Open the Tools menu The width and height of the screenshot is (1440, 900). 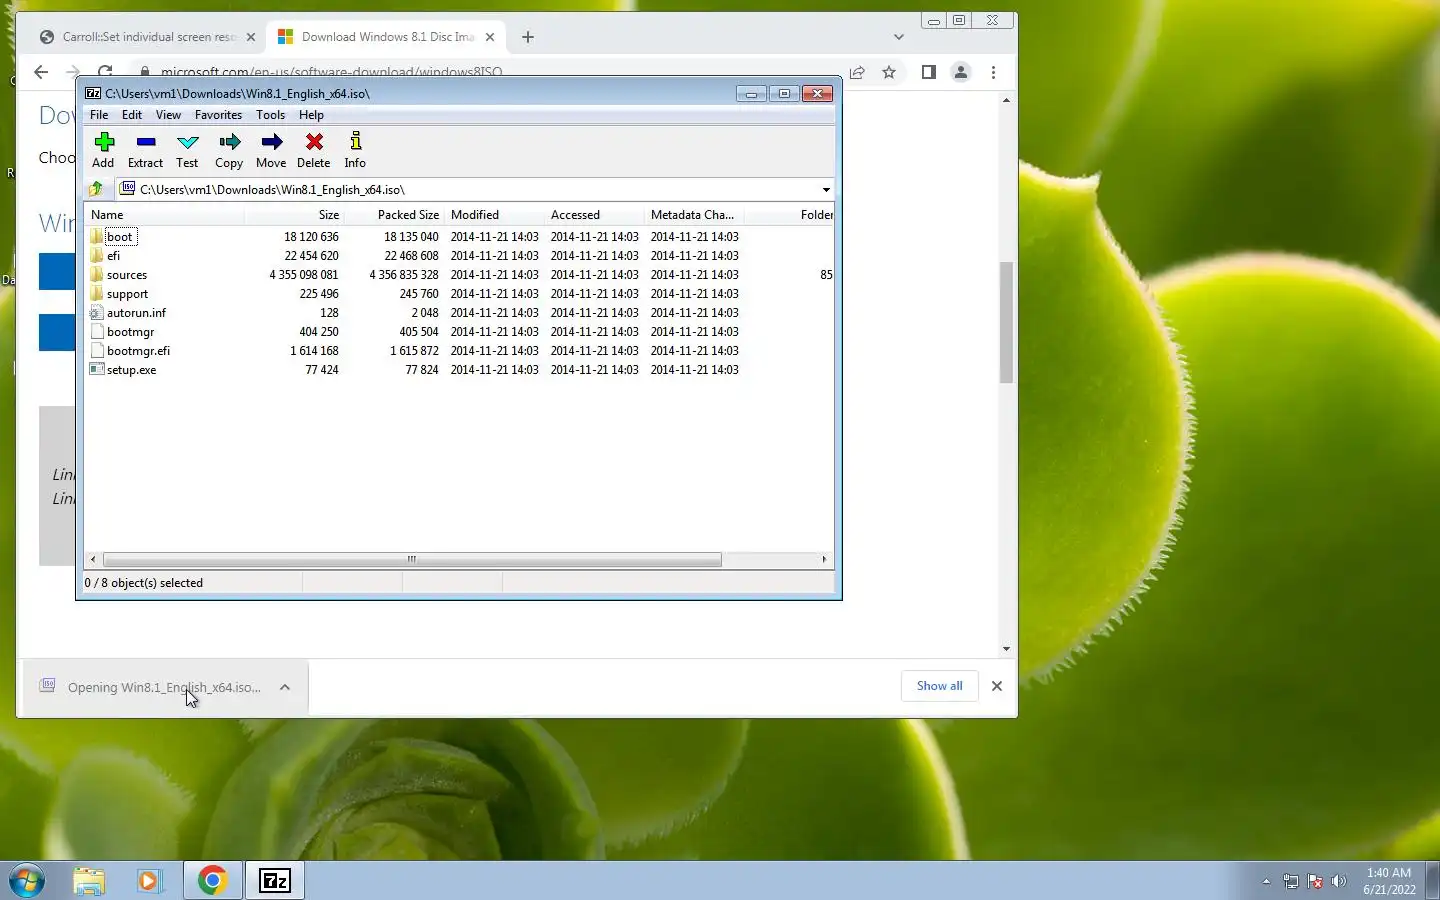[x=270, y=115]
